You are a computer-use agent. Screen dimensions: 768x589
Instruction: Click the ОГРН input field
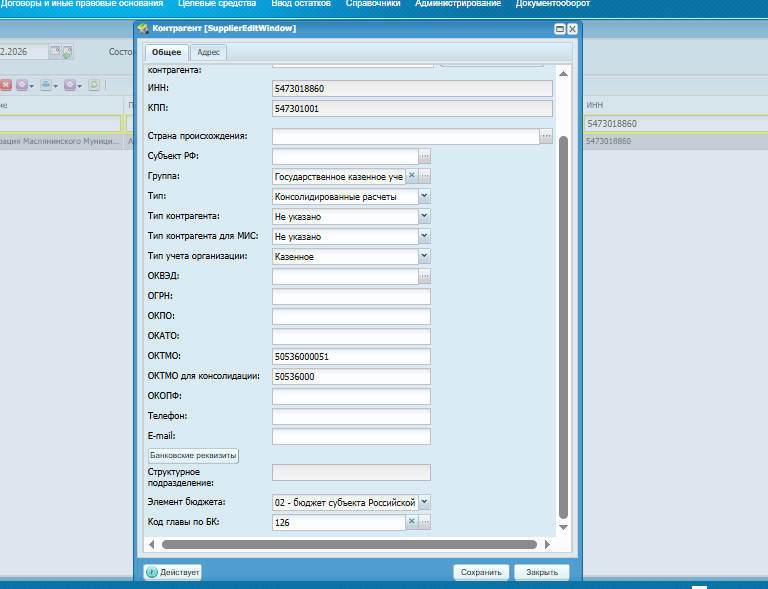pyautogui.click(x=351, y=296)
